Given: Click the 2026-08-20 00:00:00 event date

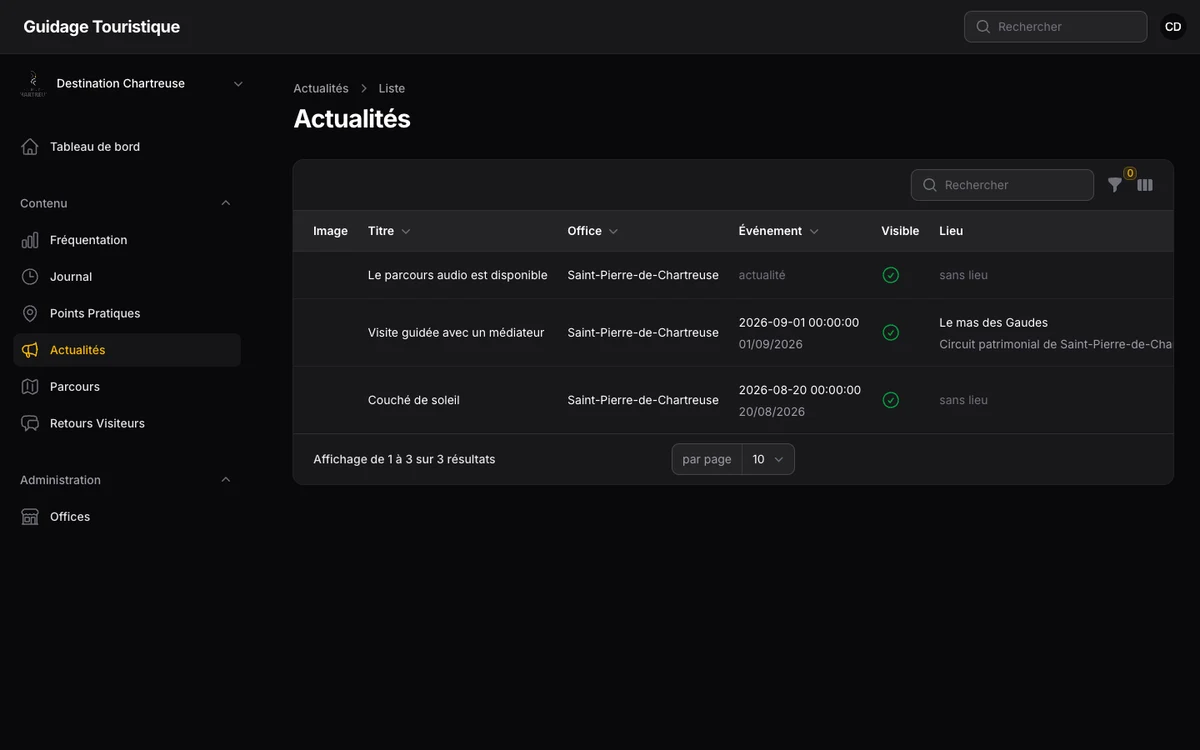Looking at the screenshot, I should click(x=799, y=390).
